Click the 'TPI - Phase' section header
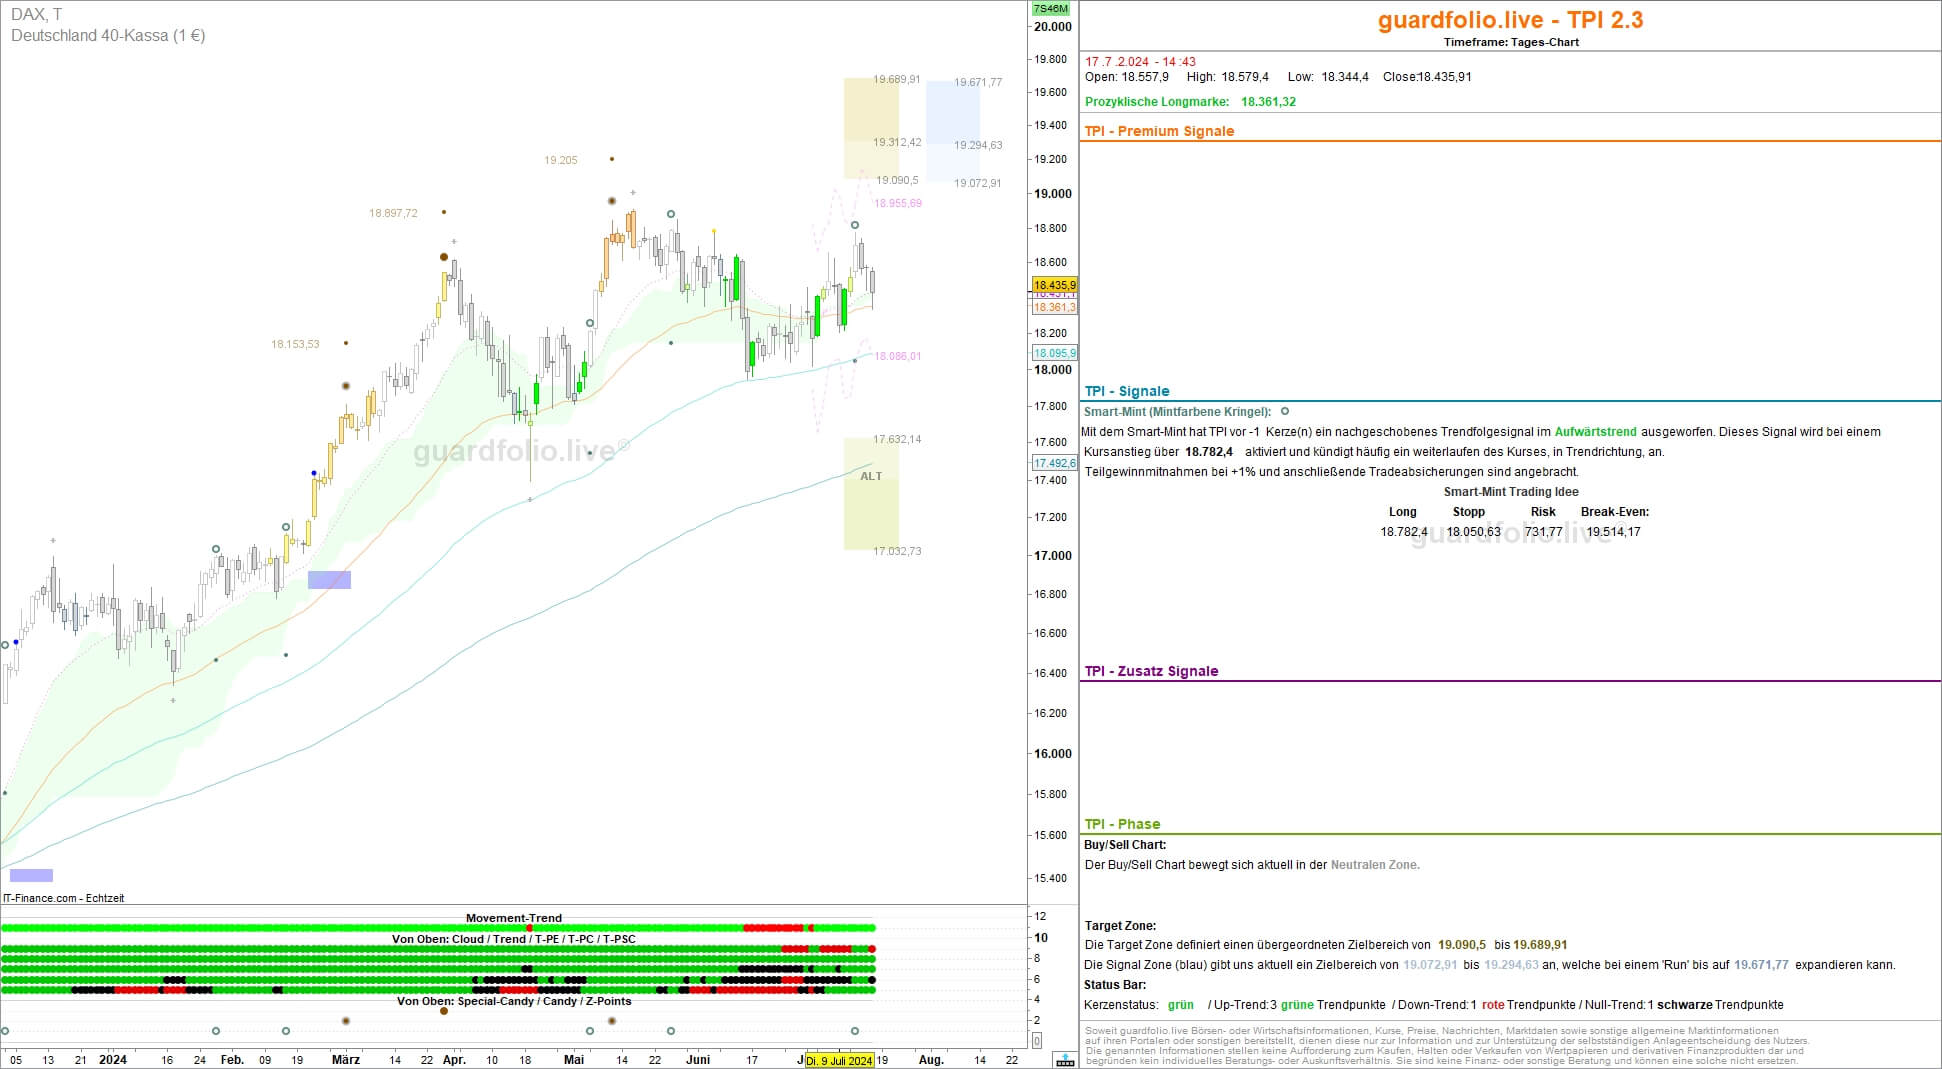The width and height of the screenshot is (1942, 1069). point(1122,824)
